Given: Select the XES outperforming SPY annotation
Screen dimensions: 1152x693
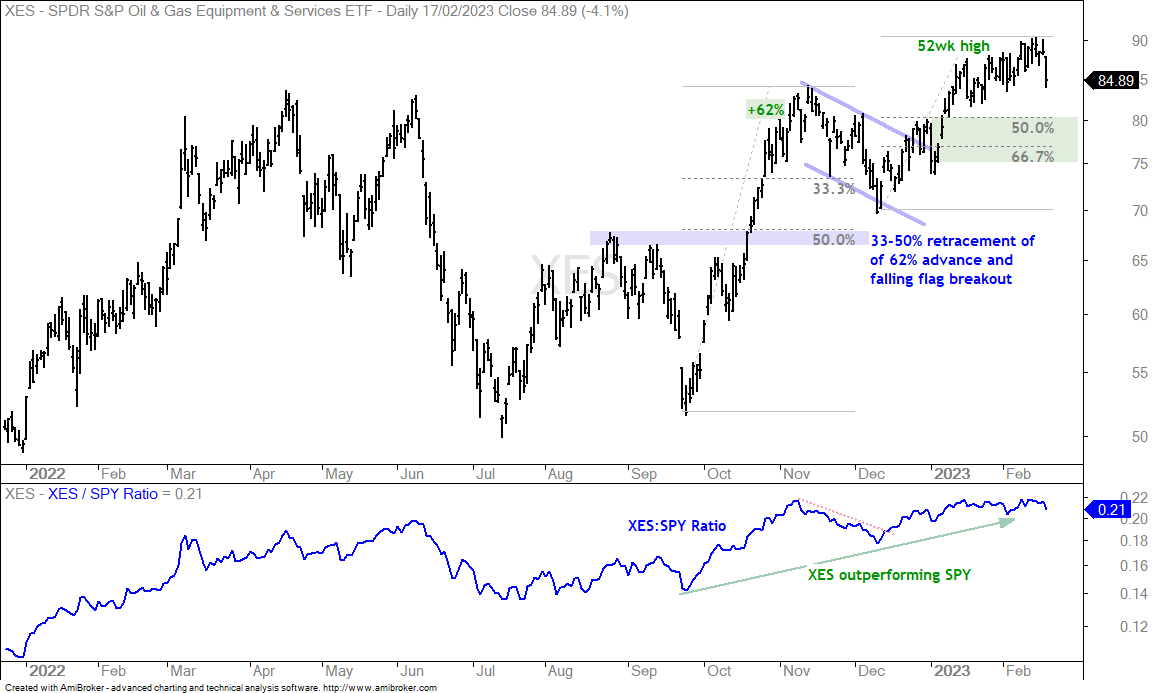Looking at the screenshot, I should (889, 575).
